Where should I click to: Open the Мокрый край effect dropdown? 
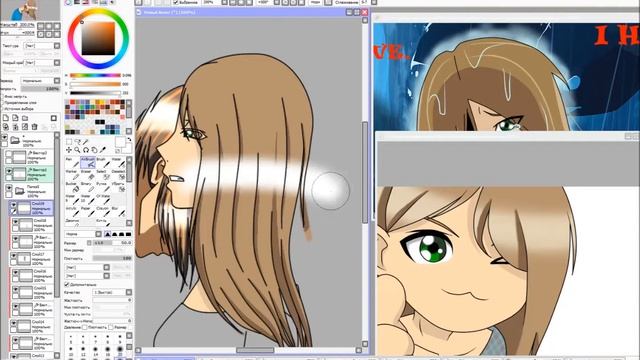42,62
